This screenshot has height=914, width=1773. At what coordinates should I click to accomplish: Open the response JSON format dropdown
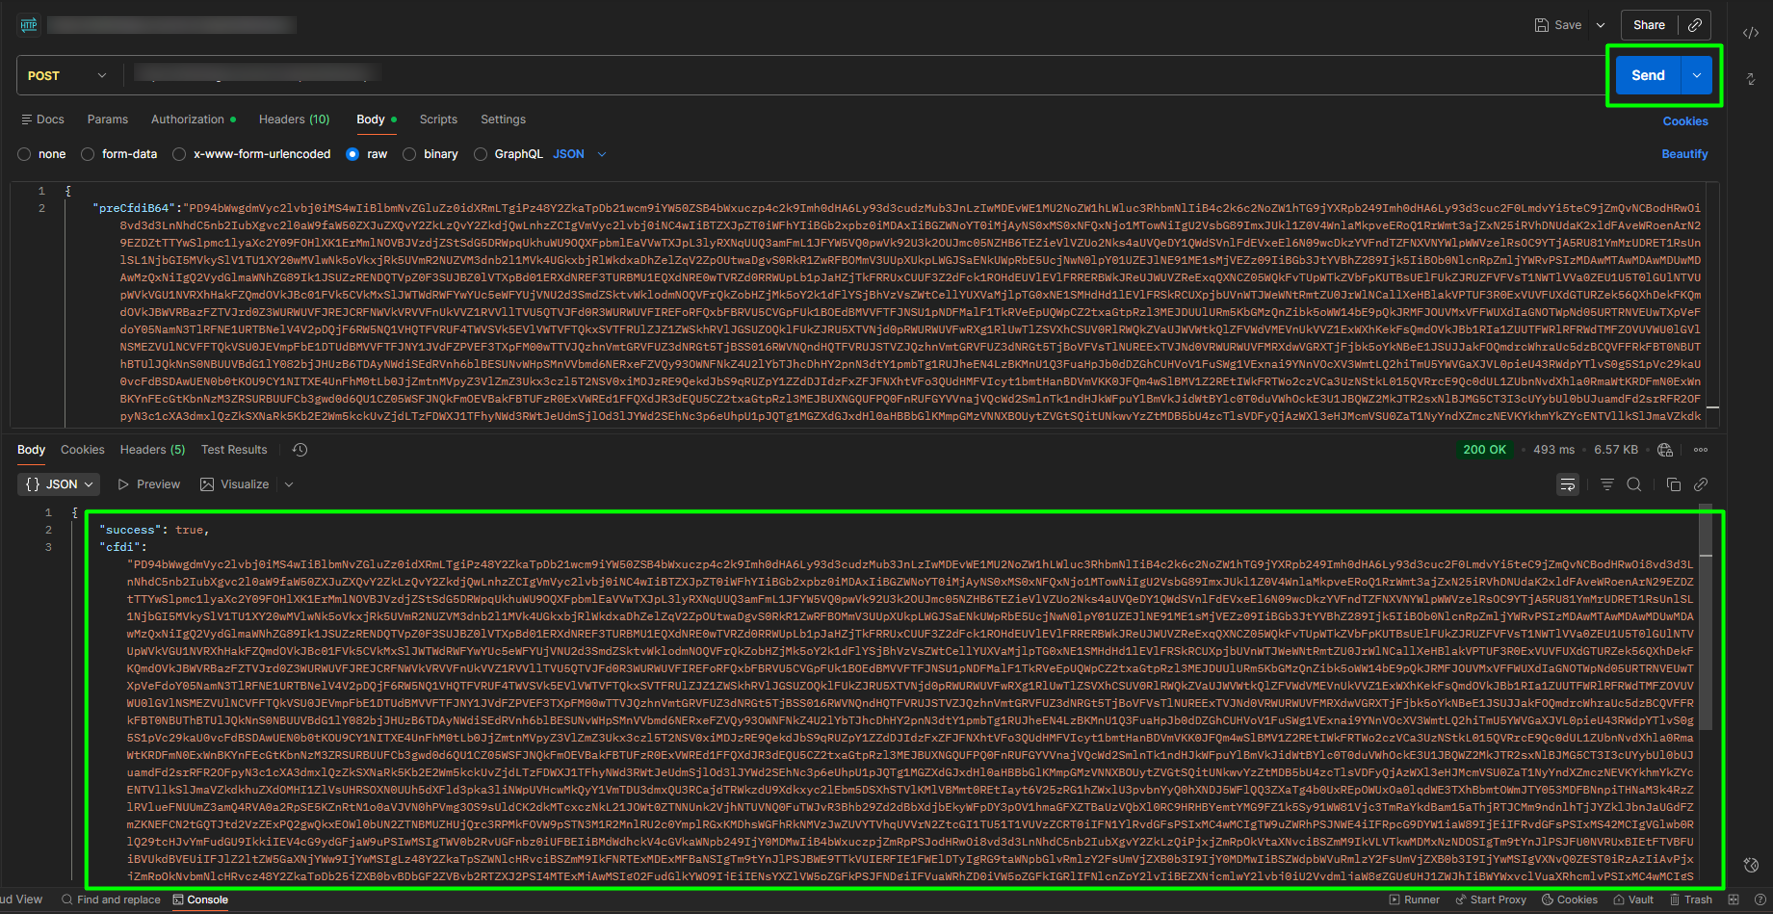tap(60, 485)
